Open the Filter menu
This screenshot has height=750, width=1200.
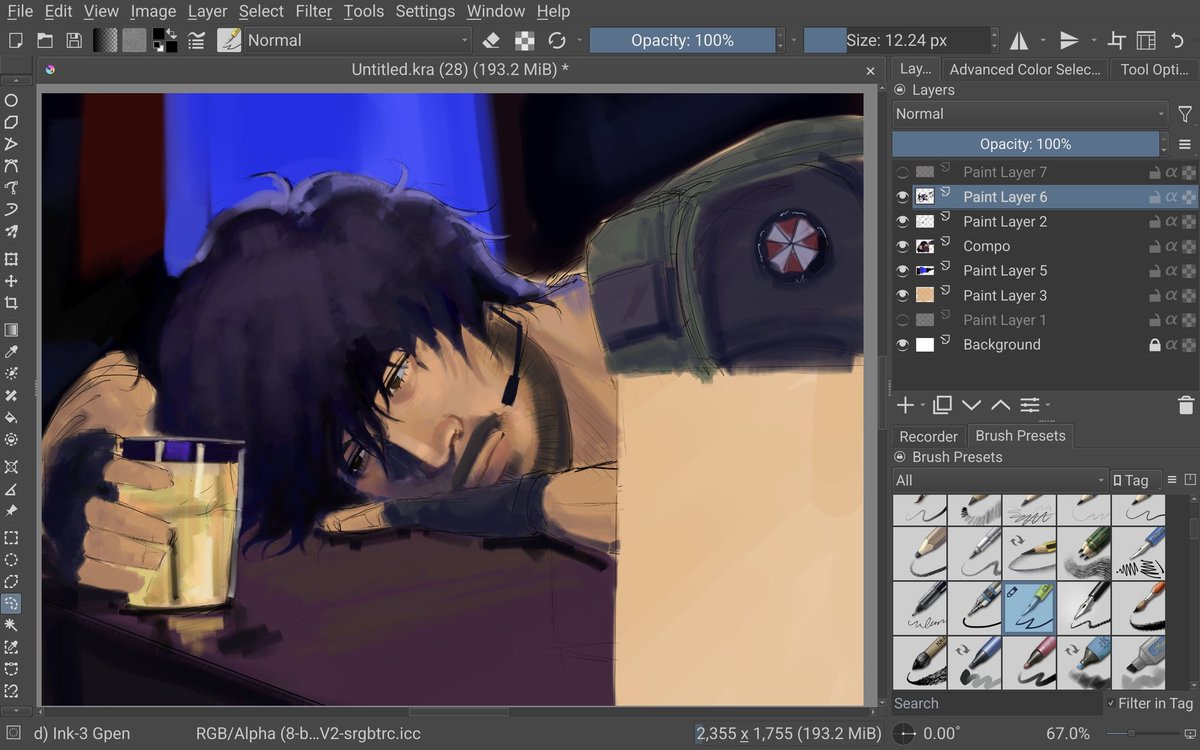tap(314, 12)
